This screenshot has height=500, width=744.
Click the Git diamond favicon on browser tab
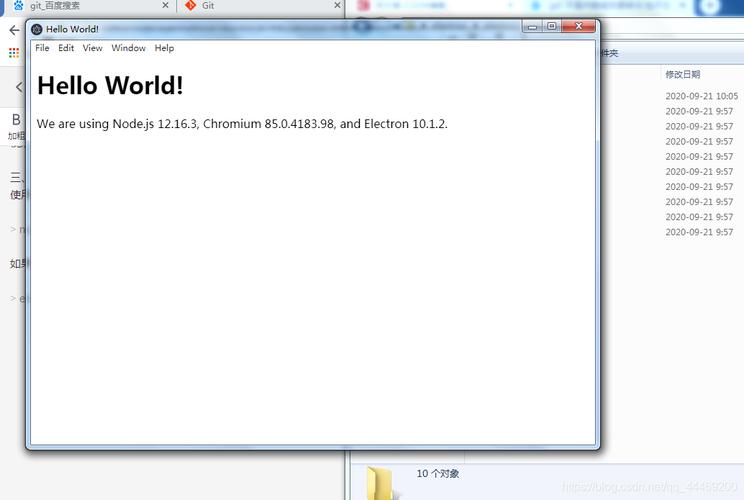191,5
